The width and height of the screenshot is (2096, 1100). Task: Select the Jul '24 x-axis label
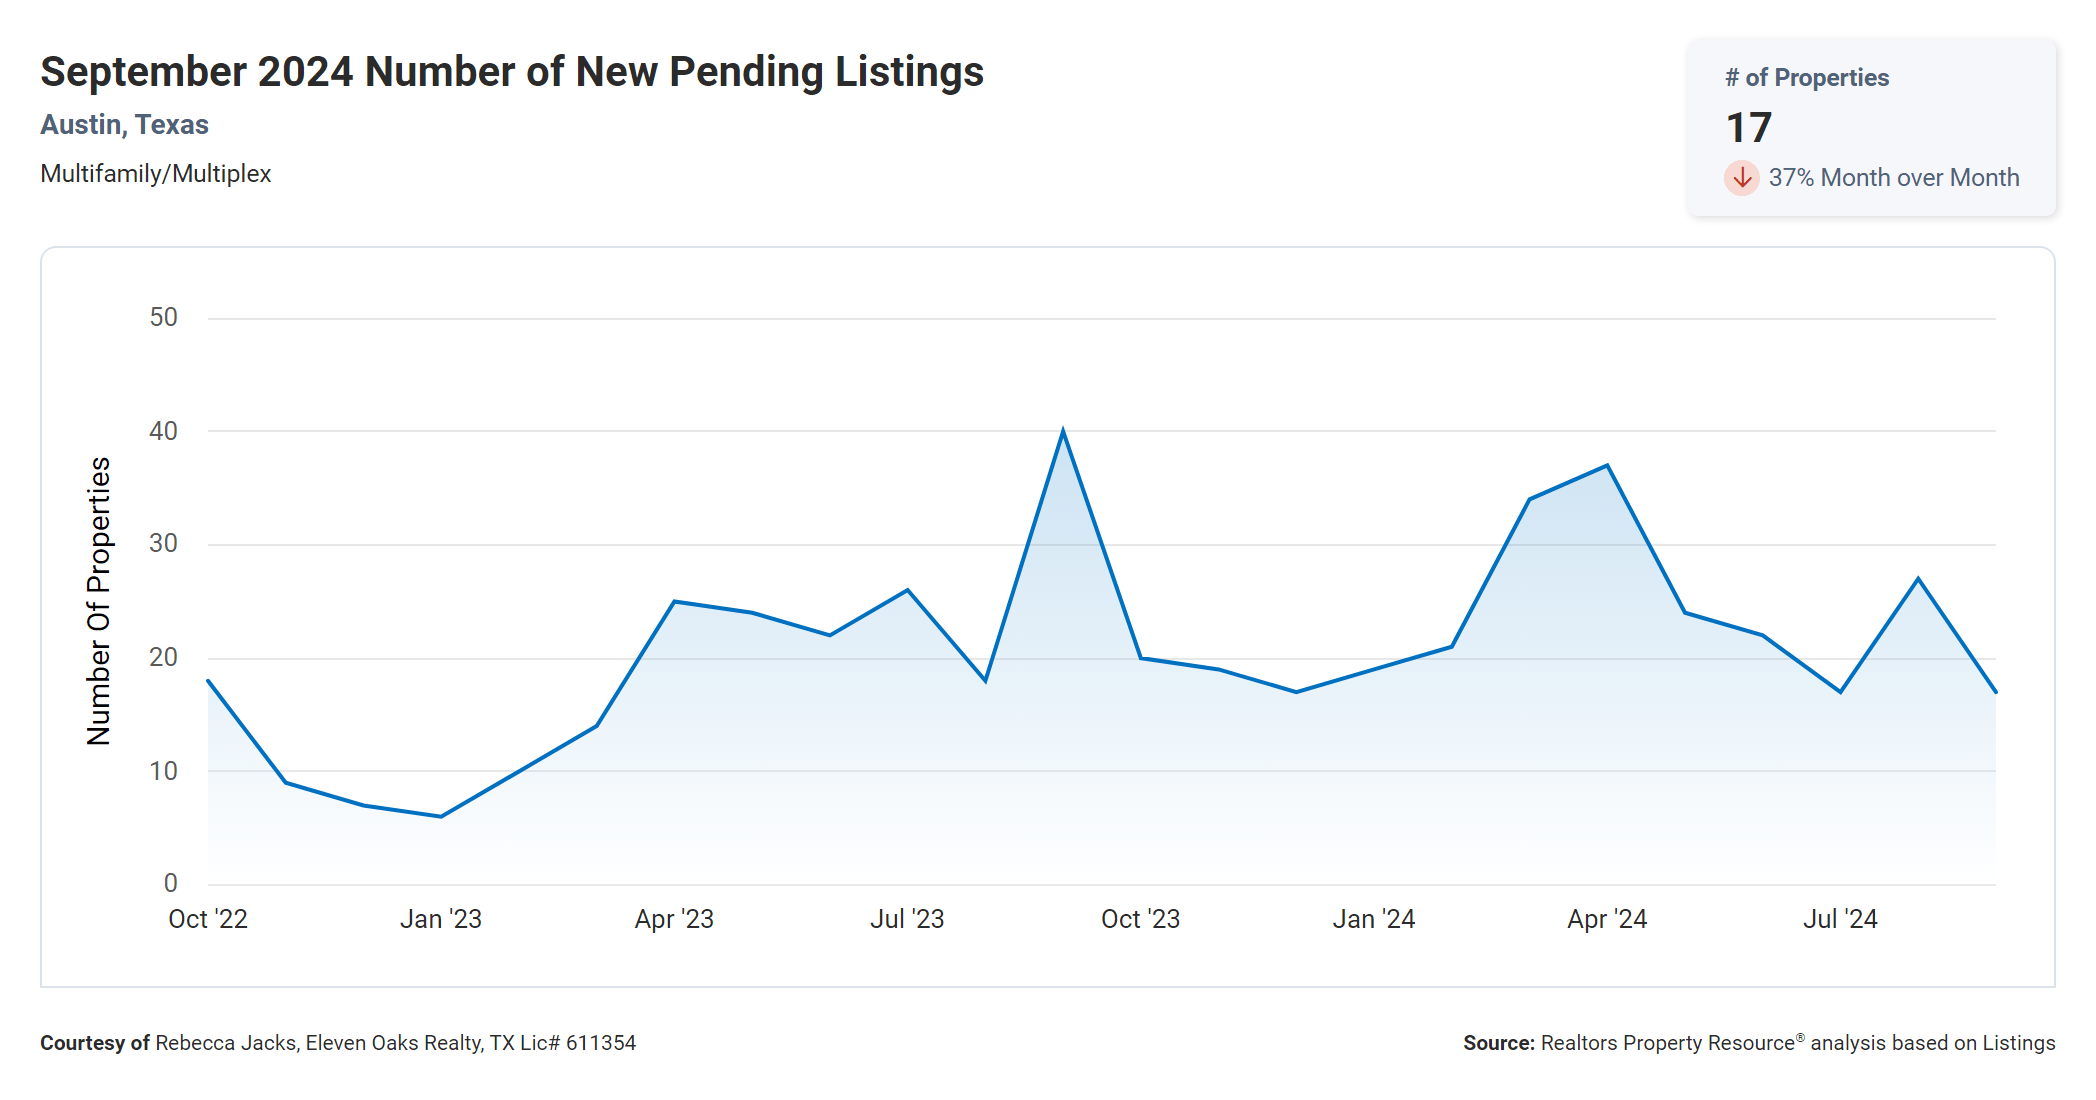pos(1840,919)
